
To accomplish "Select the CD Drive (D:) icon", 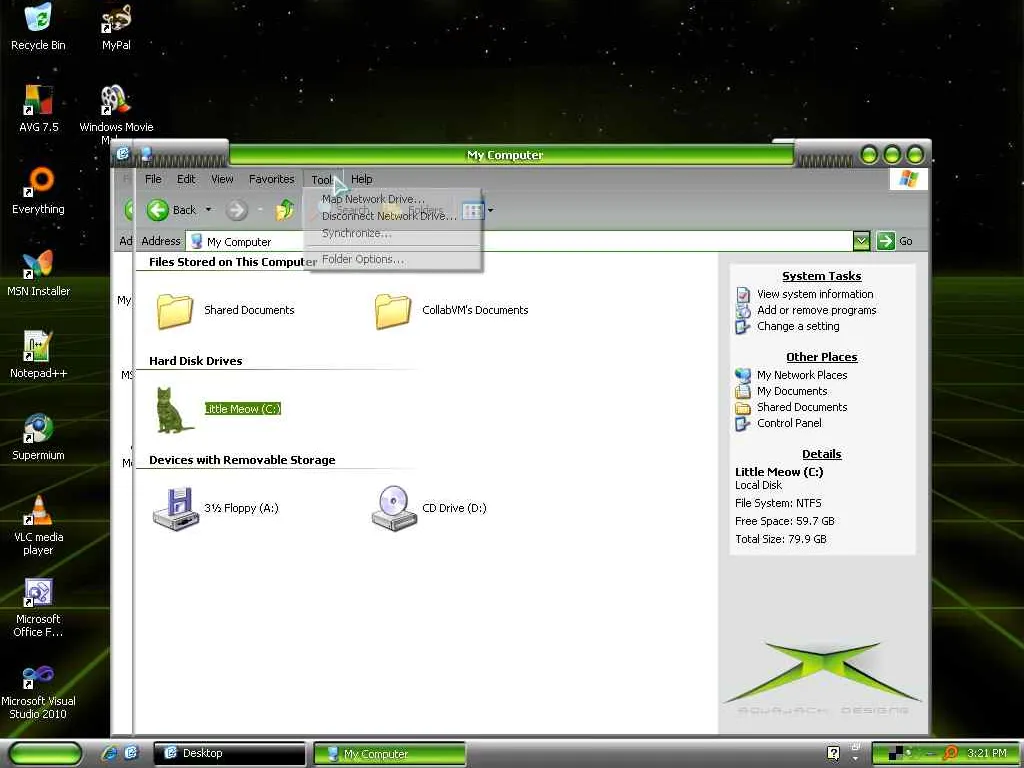I will point(429,508).
